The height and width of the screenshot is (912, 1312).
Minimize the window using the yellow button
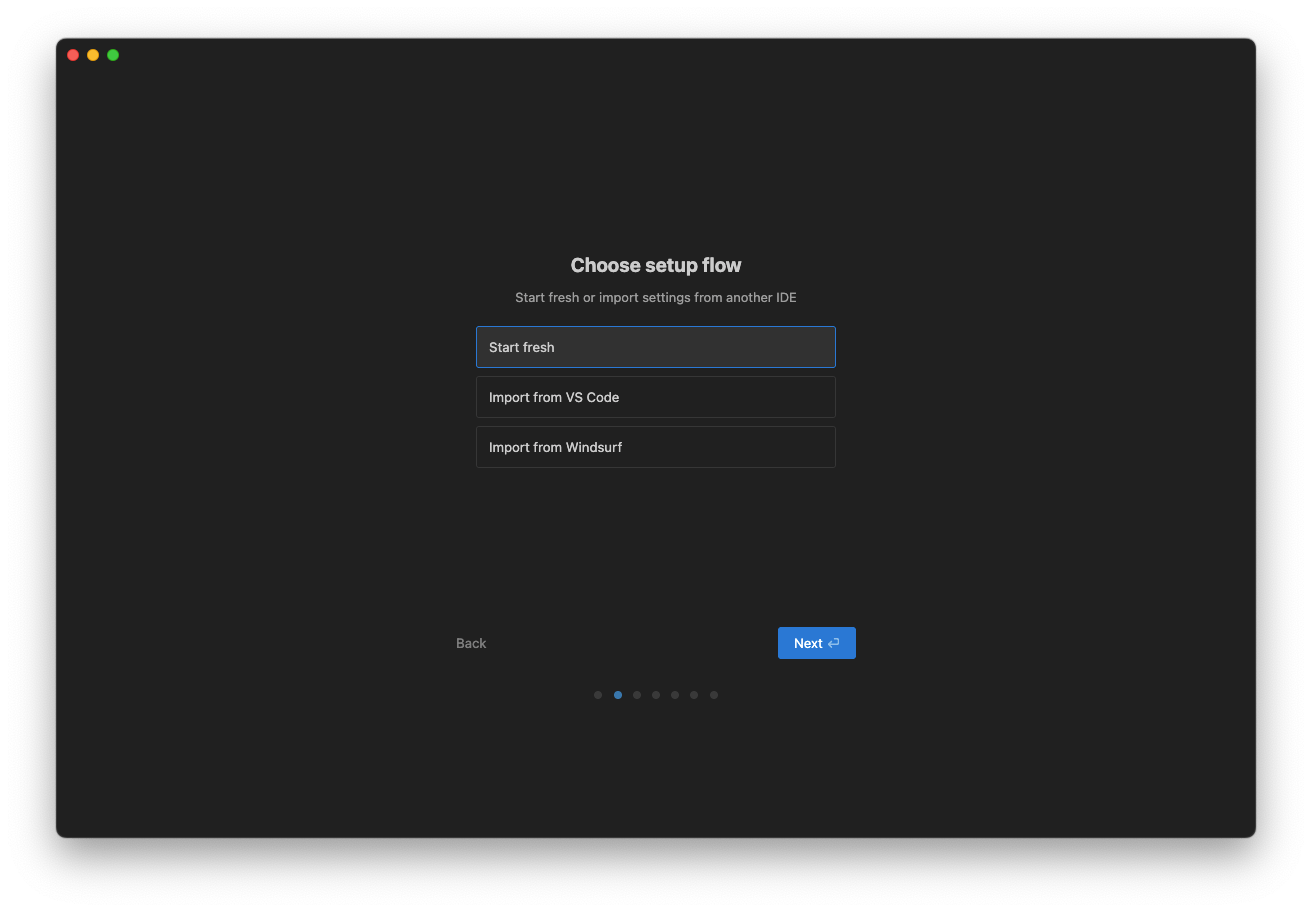click(93, 55)
